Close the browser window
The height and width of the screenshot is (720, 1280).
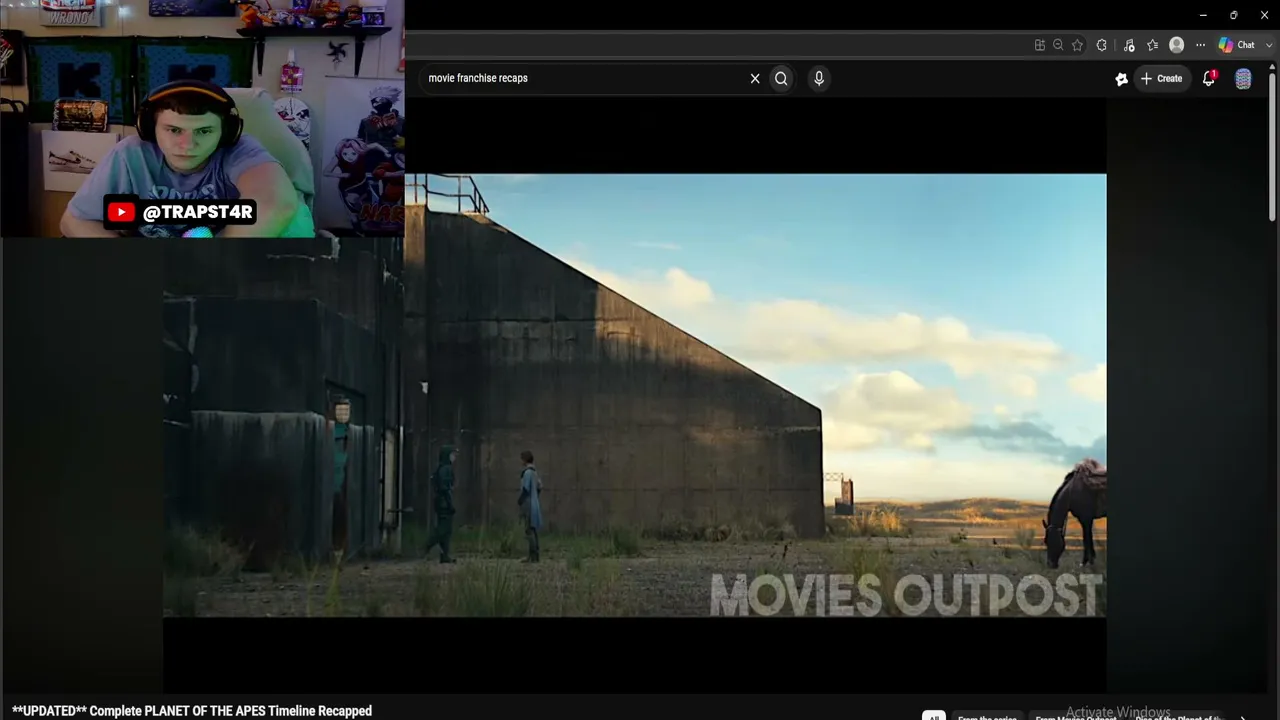click(1264, 15)
